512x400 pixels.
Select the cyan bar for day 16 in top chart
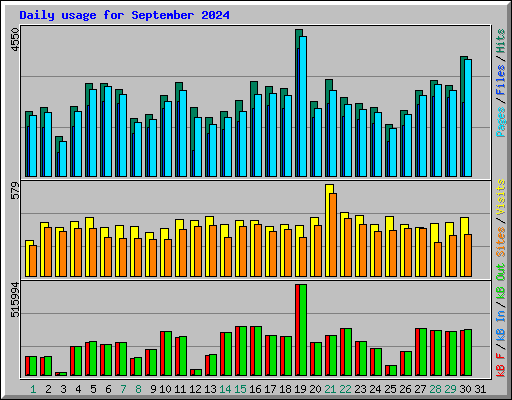258,135
